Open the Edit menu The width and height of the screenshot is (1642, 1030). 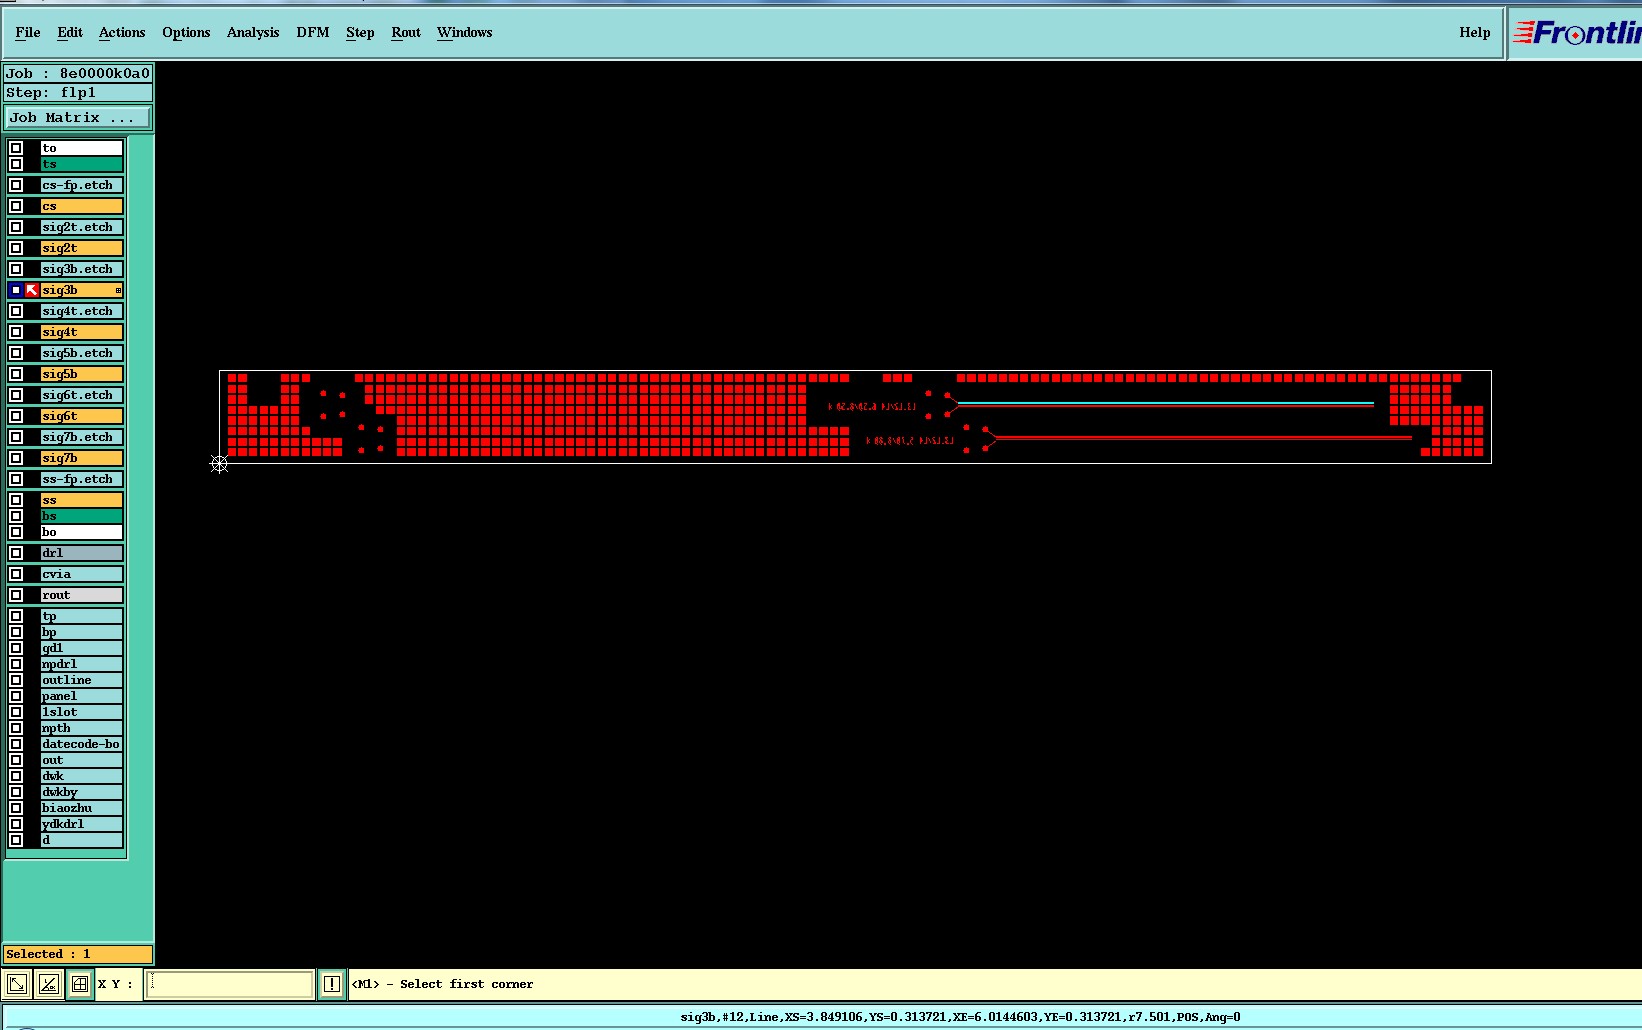click(x=70, y=32)
